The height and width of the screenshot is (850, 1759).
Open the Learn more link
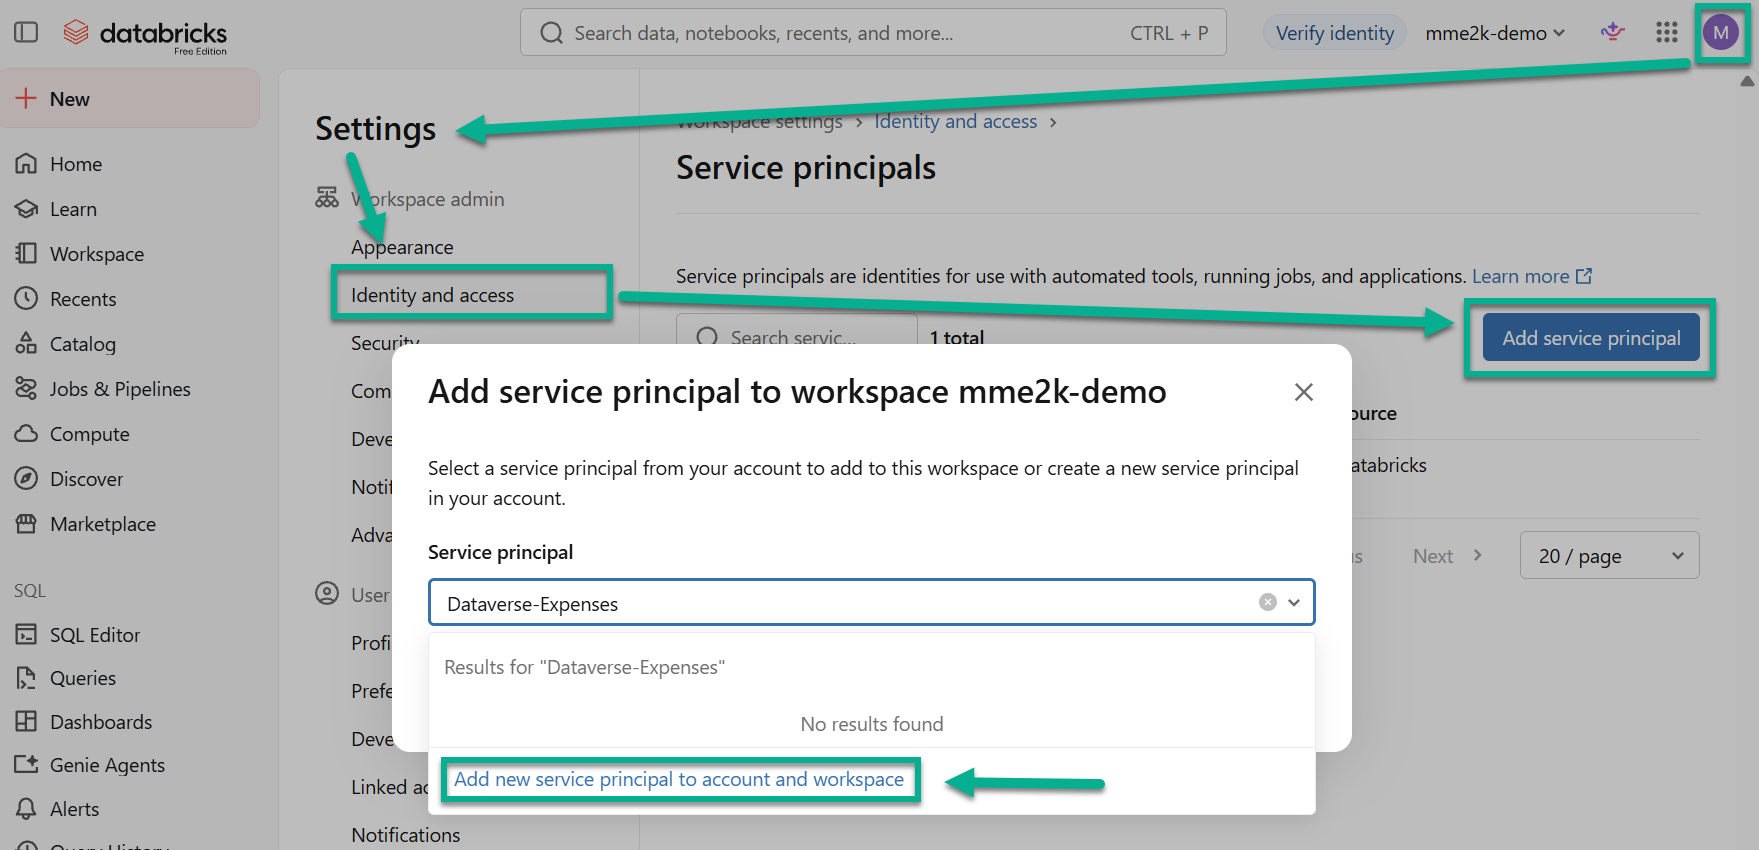[1531, 276]
